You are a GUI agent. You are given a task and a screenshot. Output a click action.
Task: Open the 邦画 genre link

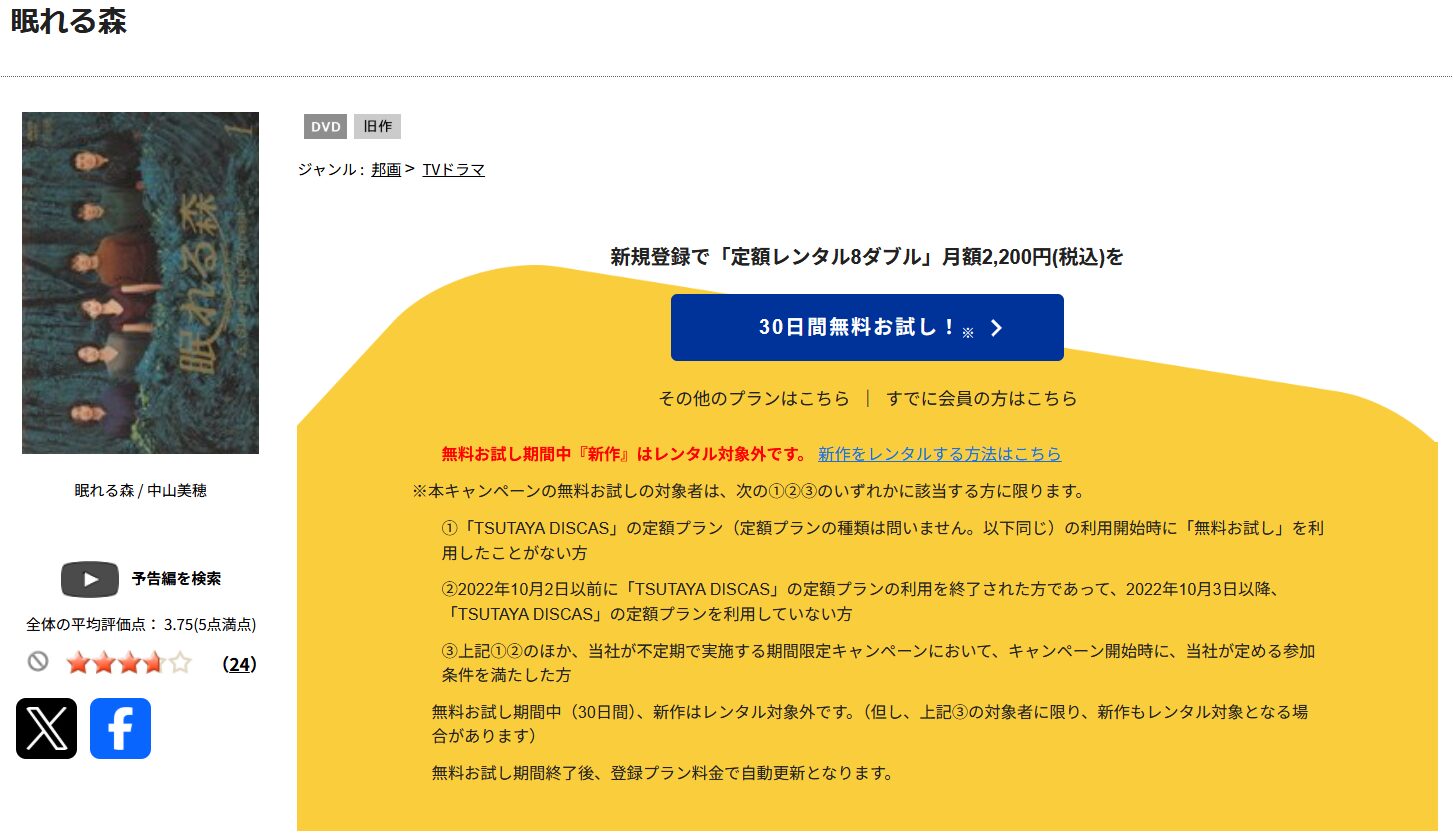tap(386, 170)
